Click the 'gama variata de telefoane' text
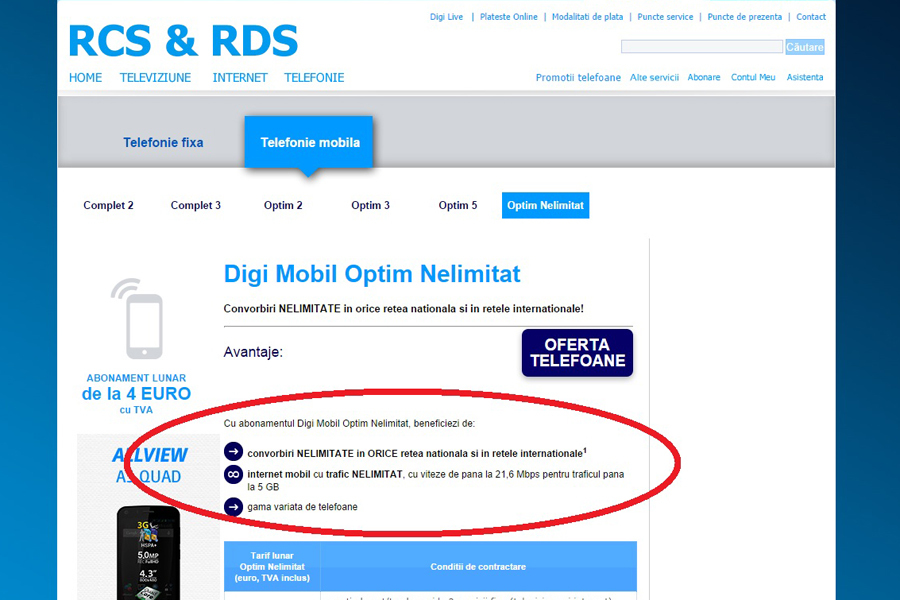Image resolution: width=900 pixels, height=600 pixels. (x=302, y=507)
